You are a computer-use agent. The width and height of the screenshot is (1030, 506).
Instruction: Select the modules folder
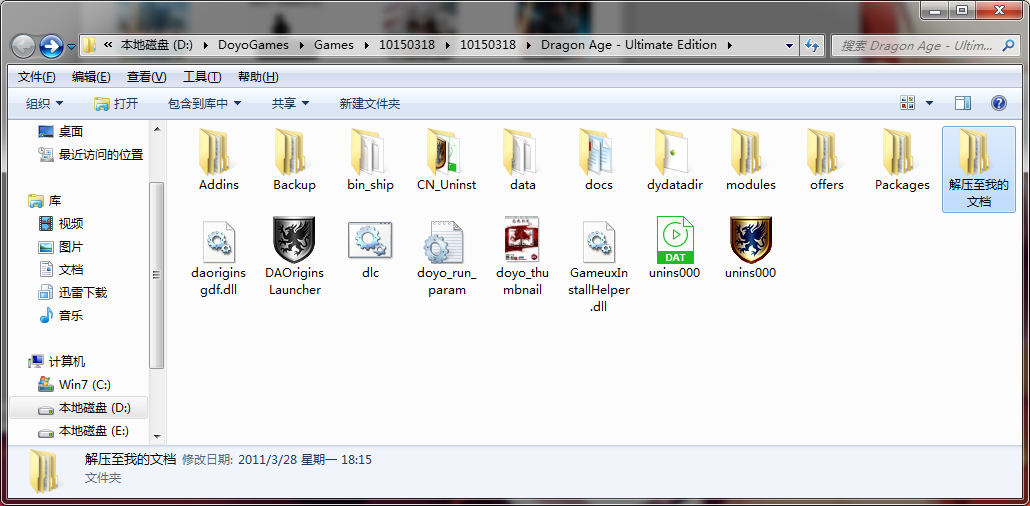click(x=751, y=160)
